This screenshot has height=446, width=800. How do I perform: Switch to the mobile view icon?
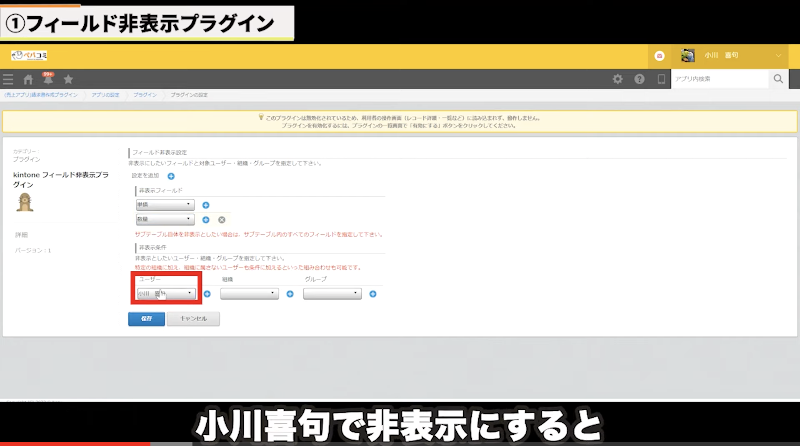tap(660, 79)
